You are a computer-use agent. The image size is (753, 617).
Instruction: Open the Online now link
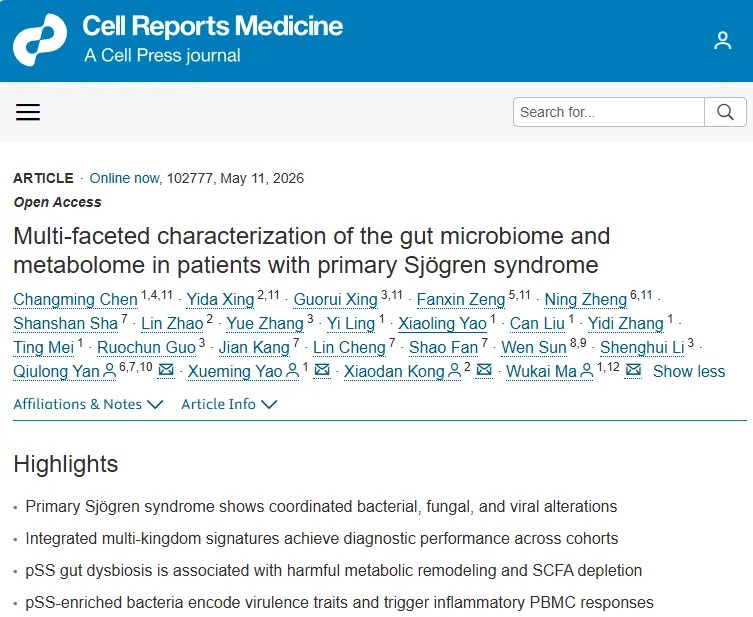pyautogui.click(x=124, y=178)
